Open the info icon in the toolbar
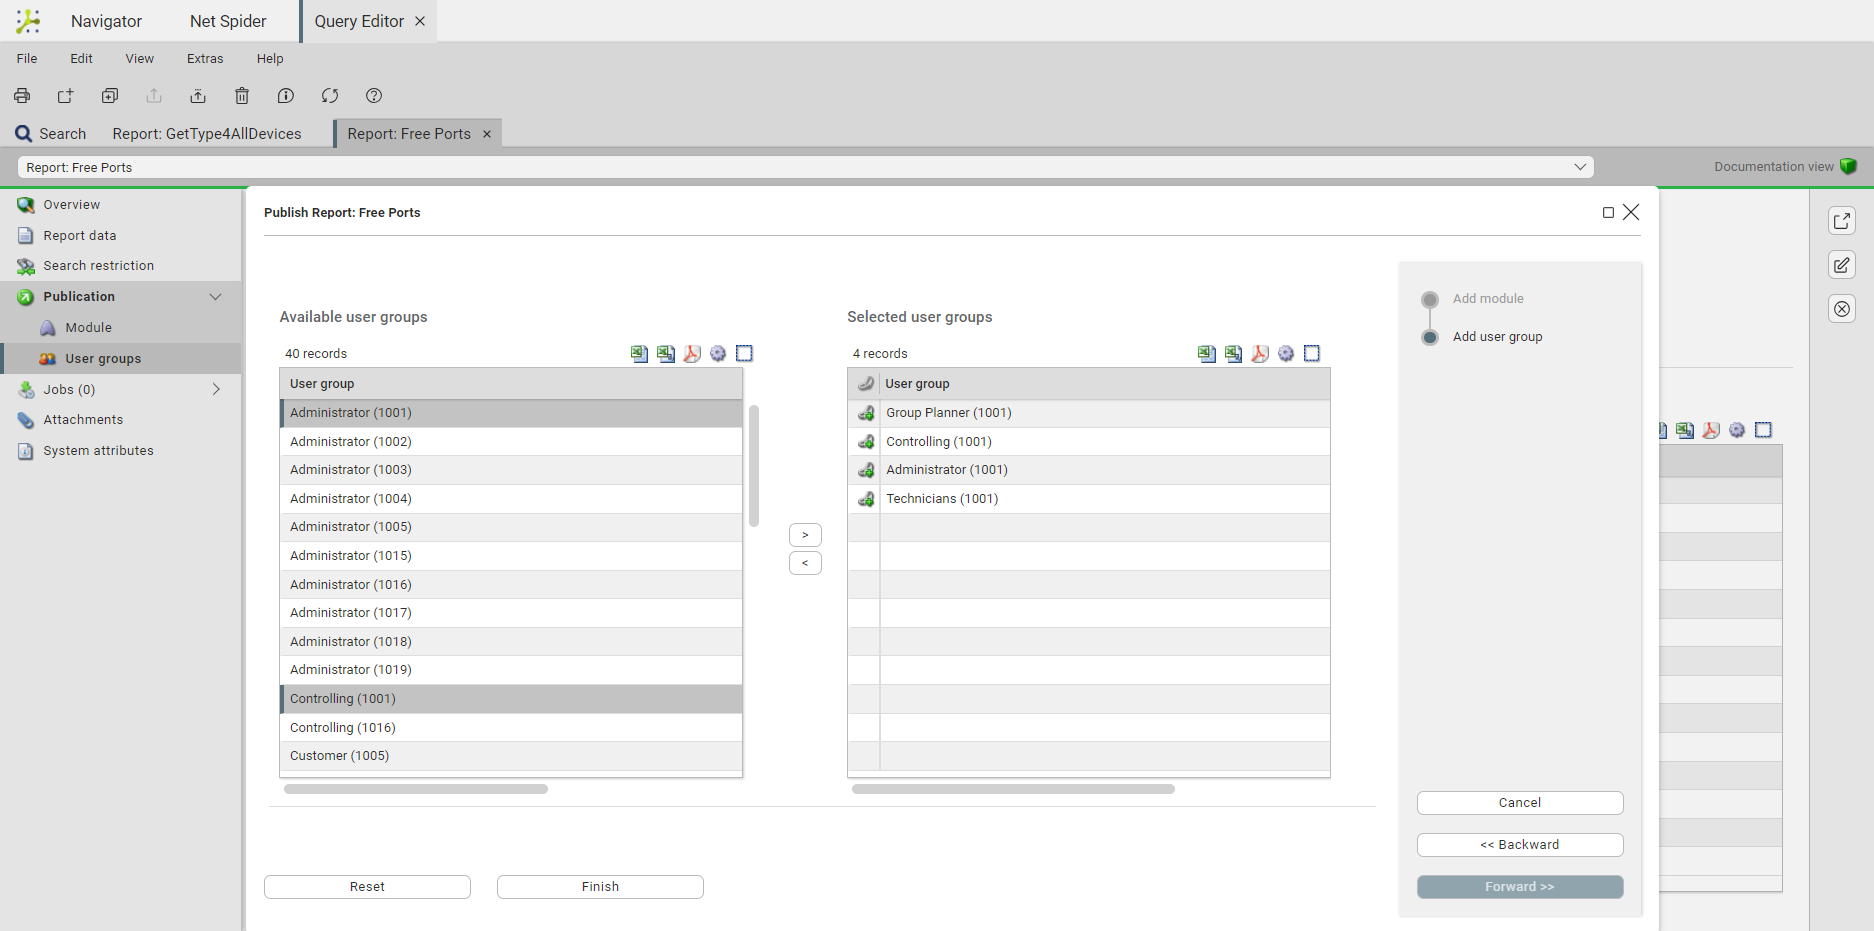Screen dimensions: 1874x931 286,96
